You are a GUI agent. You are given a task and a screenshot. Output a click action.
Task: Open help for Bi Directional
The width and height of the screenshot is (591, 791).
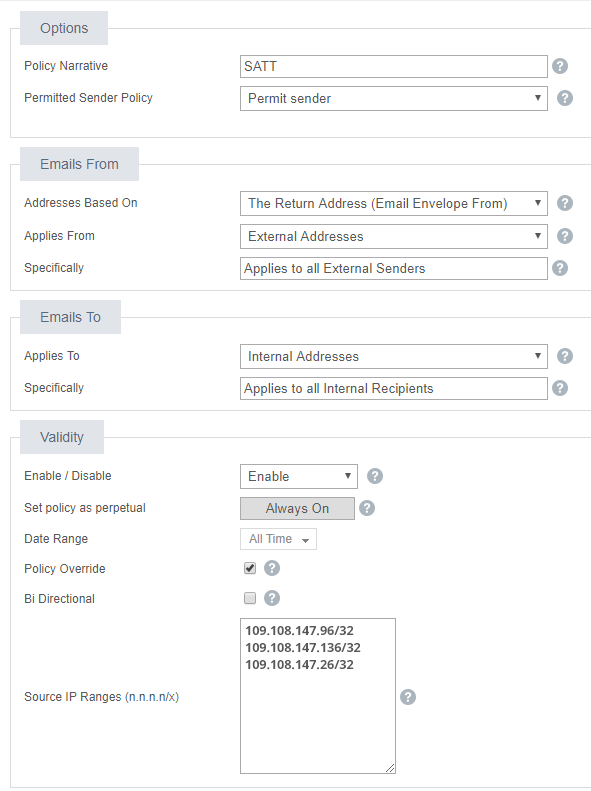point(272,598)
